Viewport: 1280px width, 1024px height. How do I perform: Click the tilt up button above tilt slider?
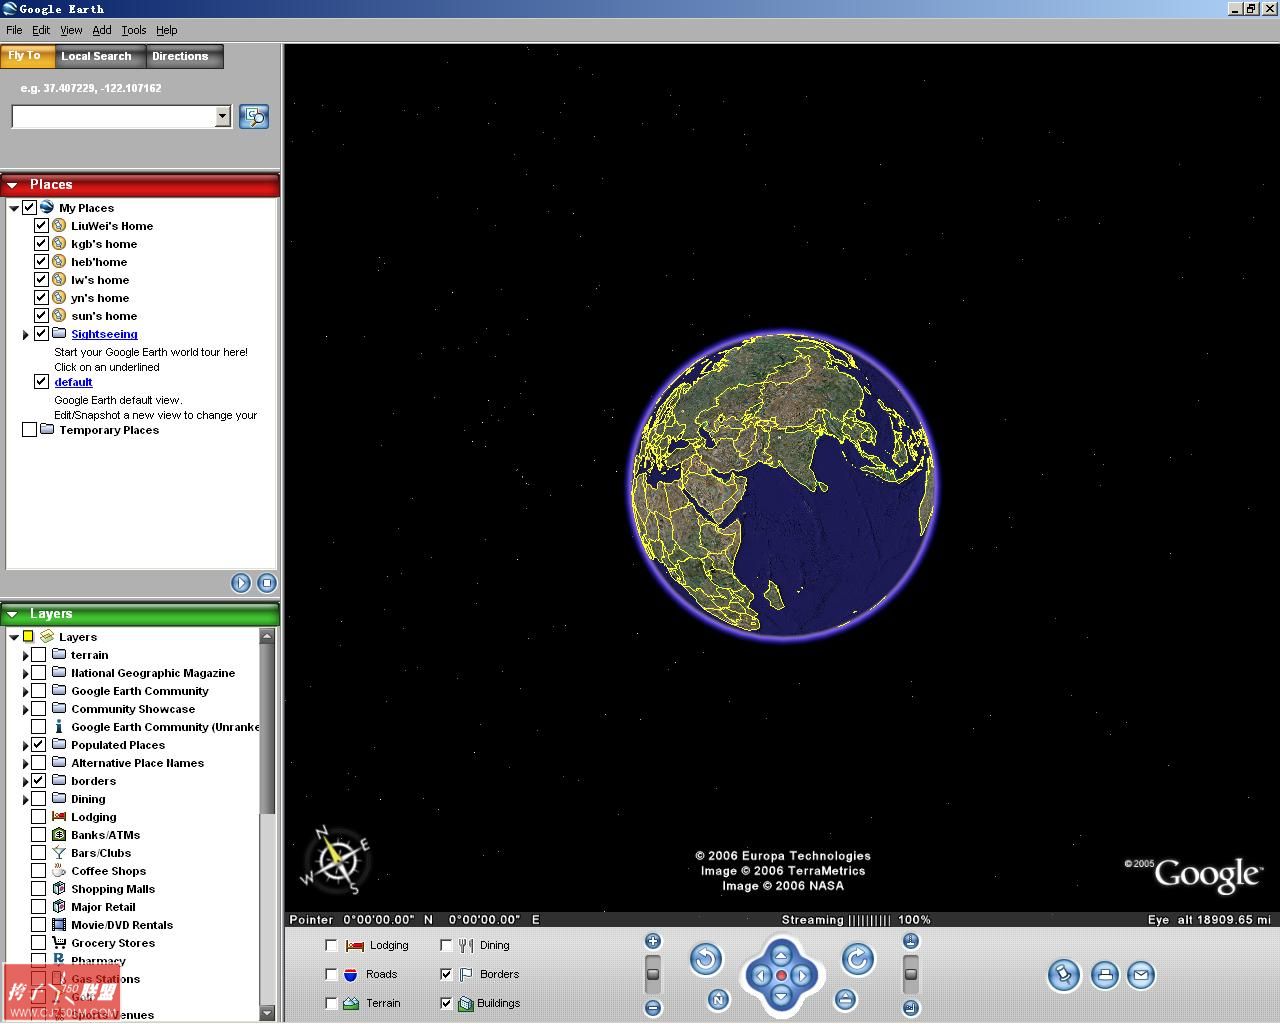pyautogui.click(x=910, y=941)
